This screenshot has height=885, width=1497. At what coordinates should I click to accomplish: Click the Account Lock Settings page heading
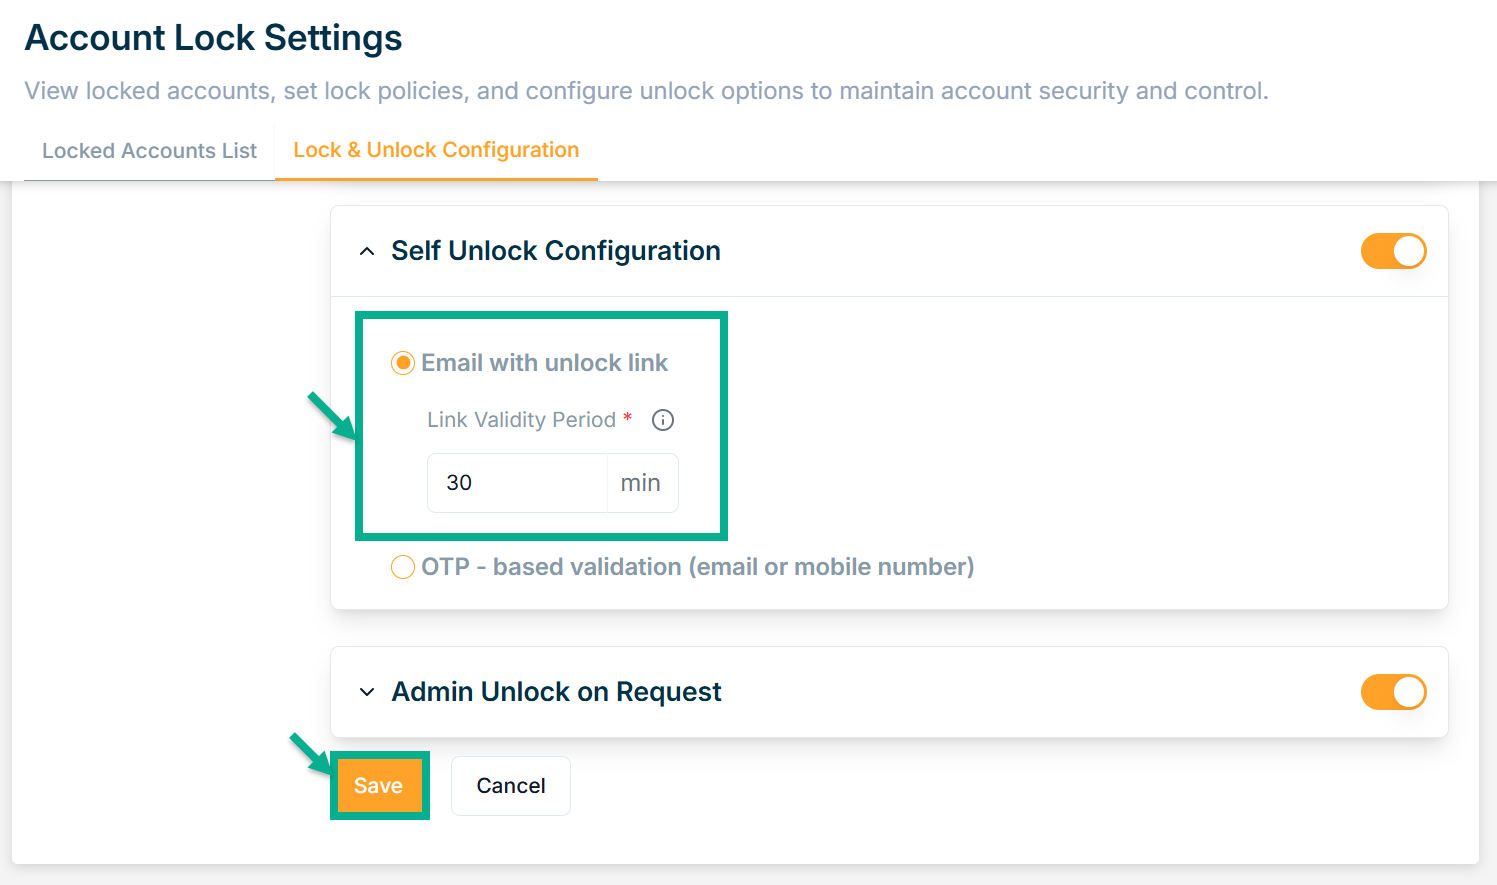click(x=213, y=38)
